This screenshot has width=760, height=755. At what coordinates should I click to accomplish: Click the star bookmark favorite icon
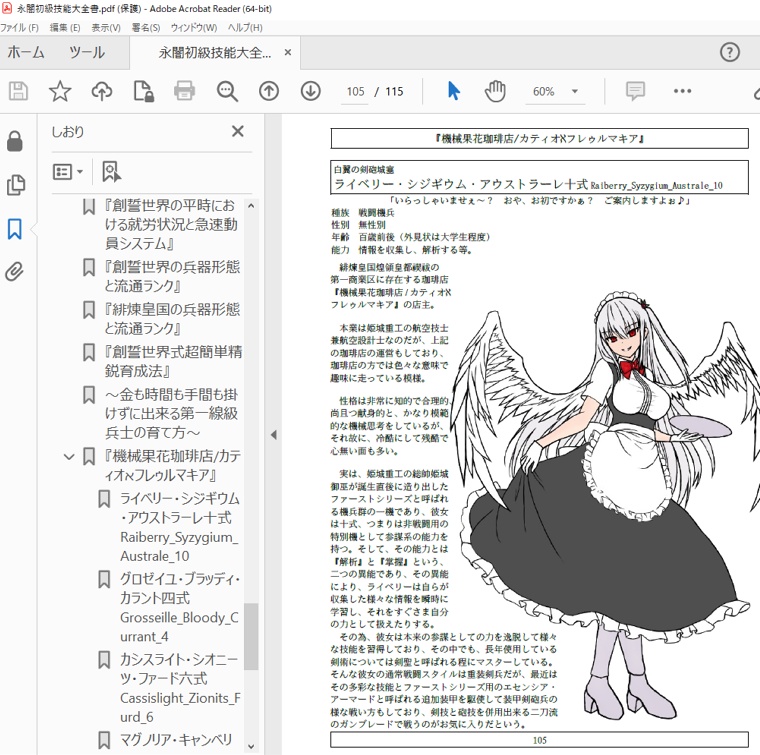click(x=60, y=91)
